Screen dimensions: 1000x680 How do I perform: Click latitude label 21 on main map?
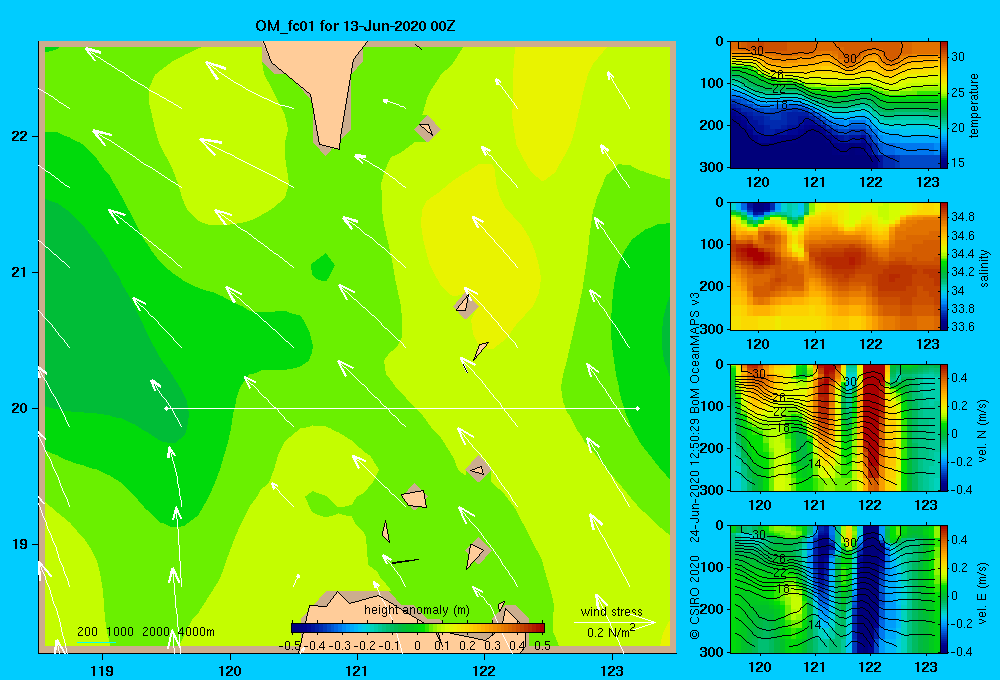[x=20, y=272]
